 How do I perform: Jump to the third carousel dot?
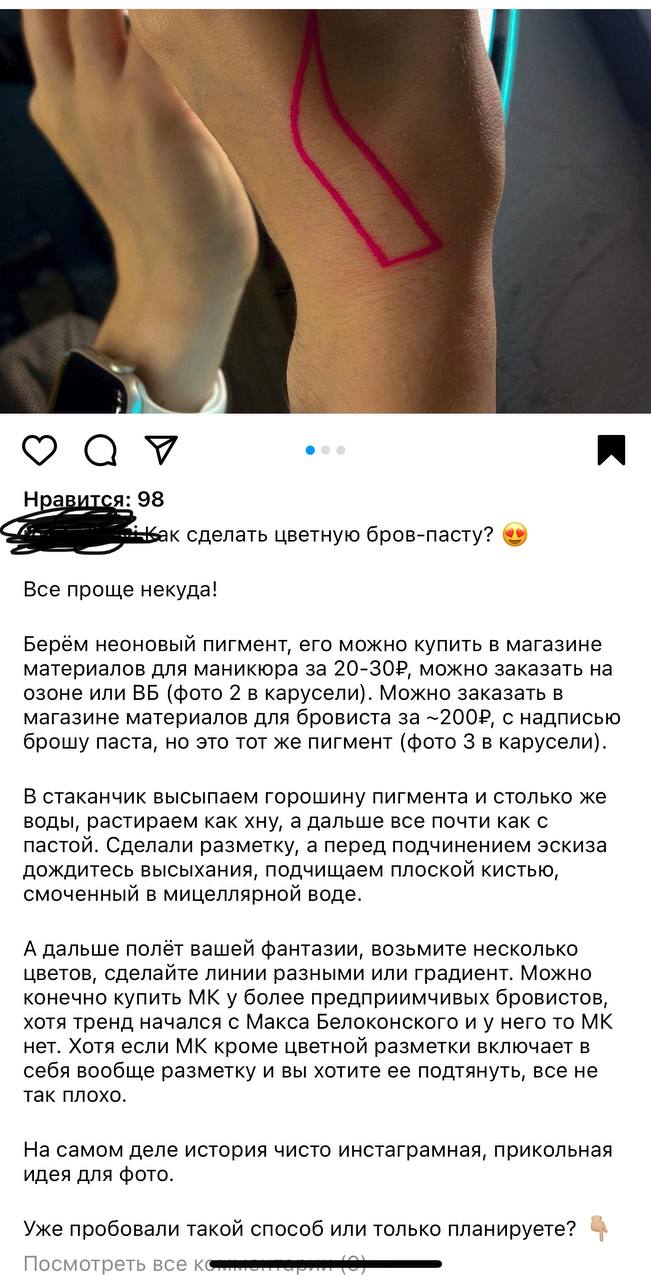pyautogui.click(x=341, y=450)
